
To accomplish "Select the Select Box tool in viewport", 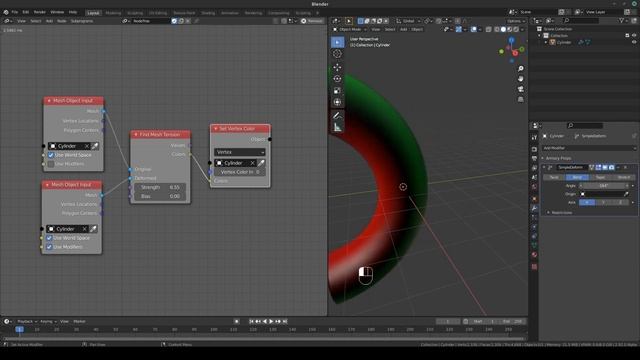I will click(337, 42).
